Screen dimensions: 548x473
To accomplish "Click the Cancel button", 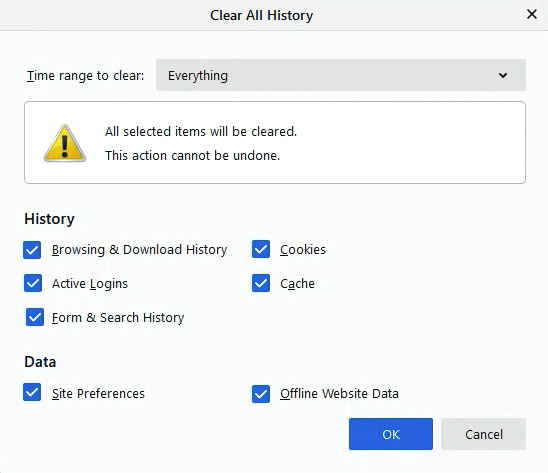I will point(483,434).
